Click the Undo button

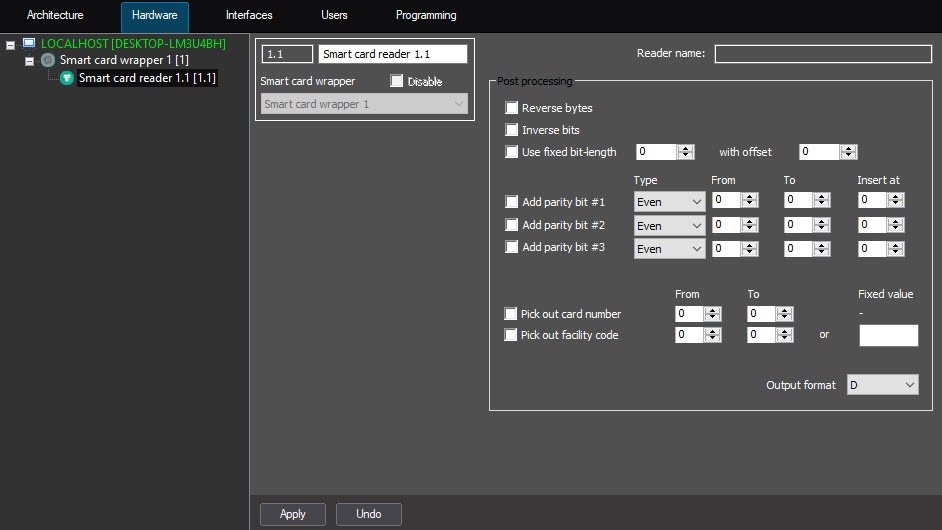[x=368, y=514]
